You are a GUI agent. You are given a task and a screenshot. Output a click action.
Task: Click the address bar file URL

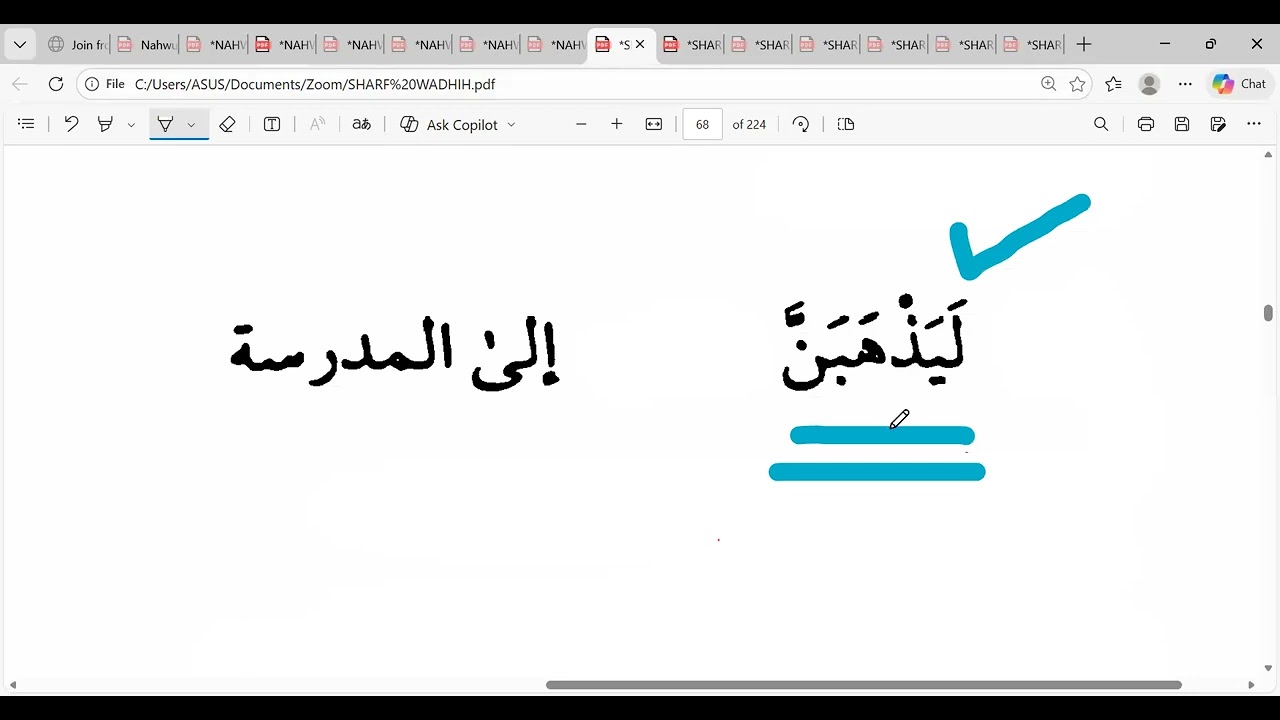[x=315, y=84]
